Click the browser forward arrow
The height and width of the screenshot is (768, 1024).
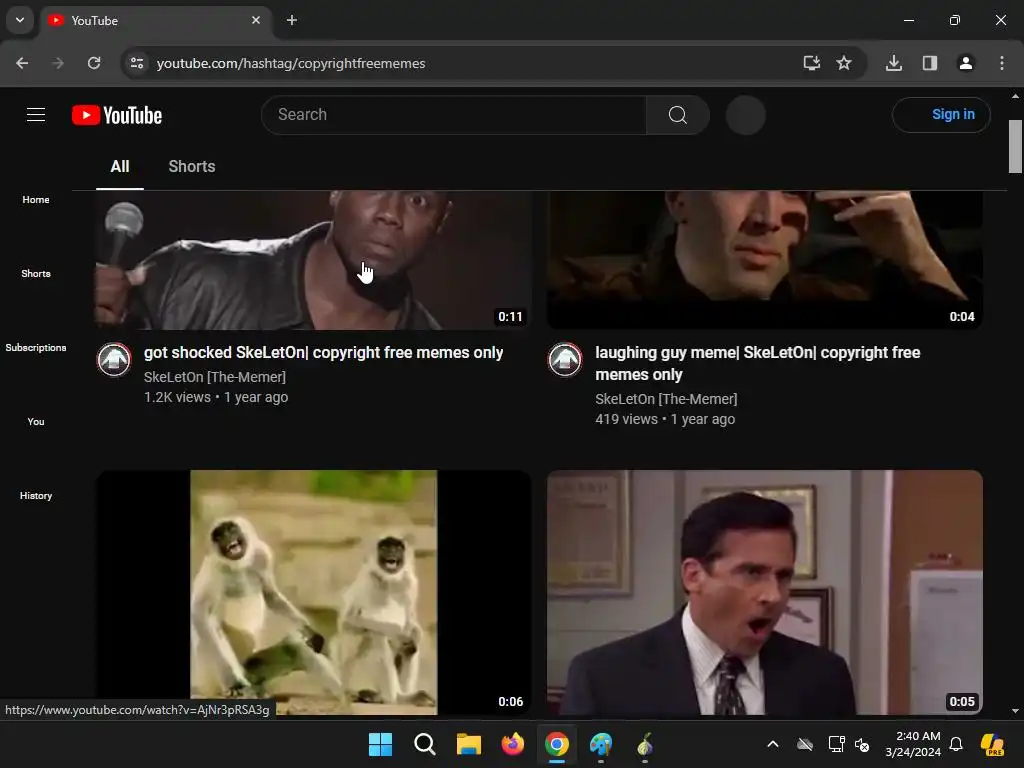click(x=58, y=63)
